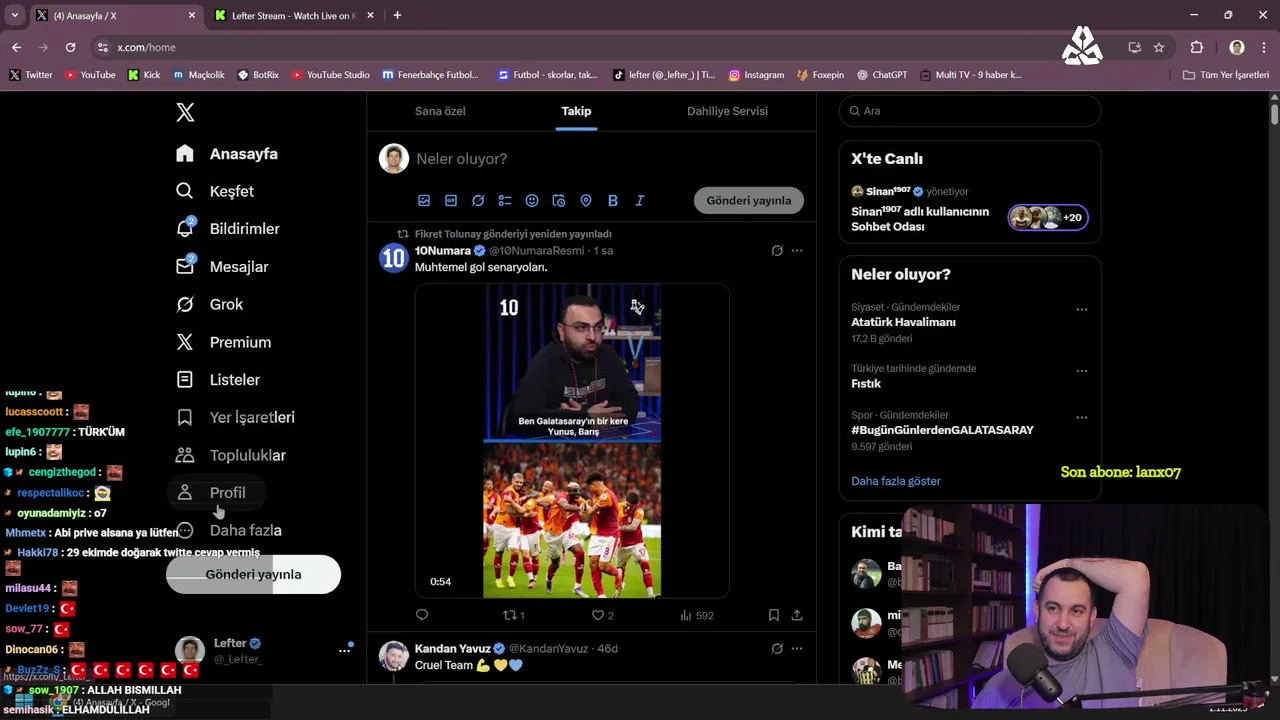Repost the 10Numara post
Viewport: 1280px width, 720px height.
click(x=514, y=615)
